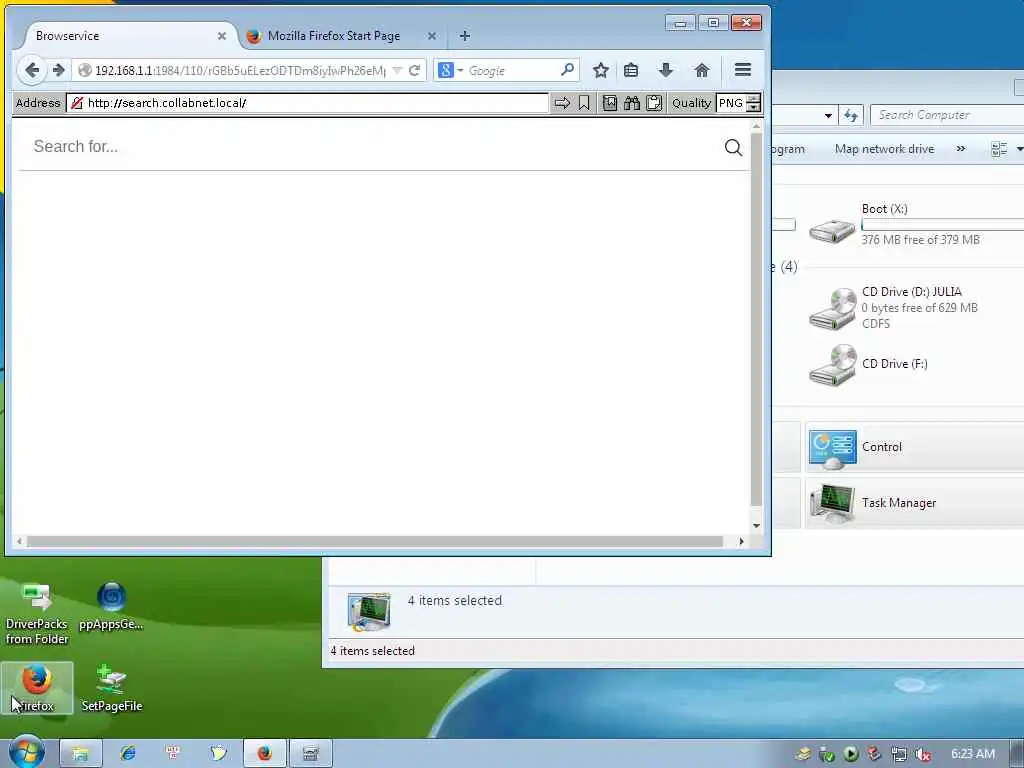Click into the Firefox URL bar
This screenshot has height=768, width=1024.
click(240, 70)
